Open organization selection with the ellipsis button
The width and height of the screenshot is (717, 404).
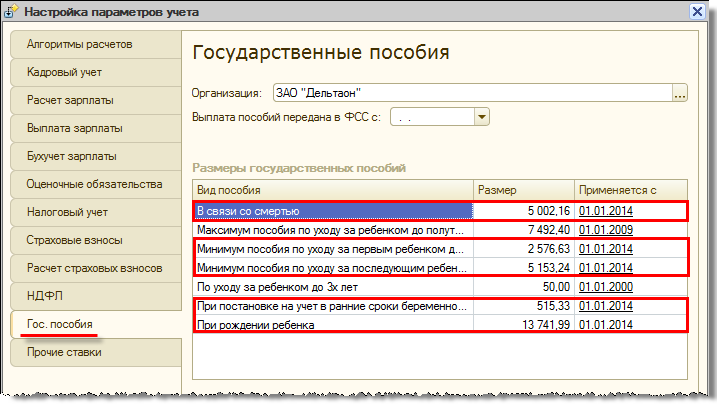680,93
